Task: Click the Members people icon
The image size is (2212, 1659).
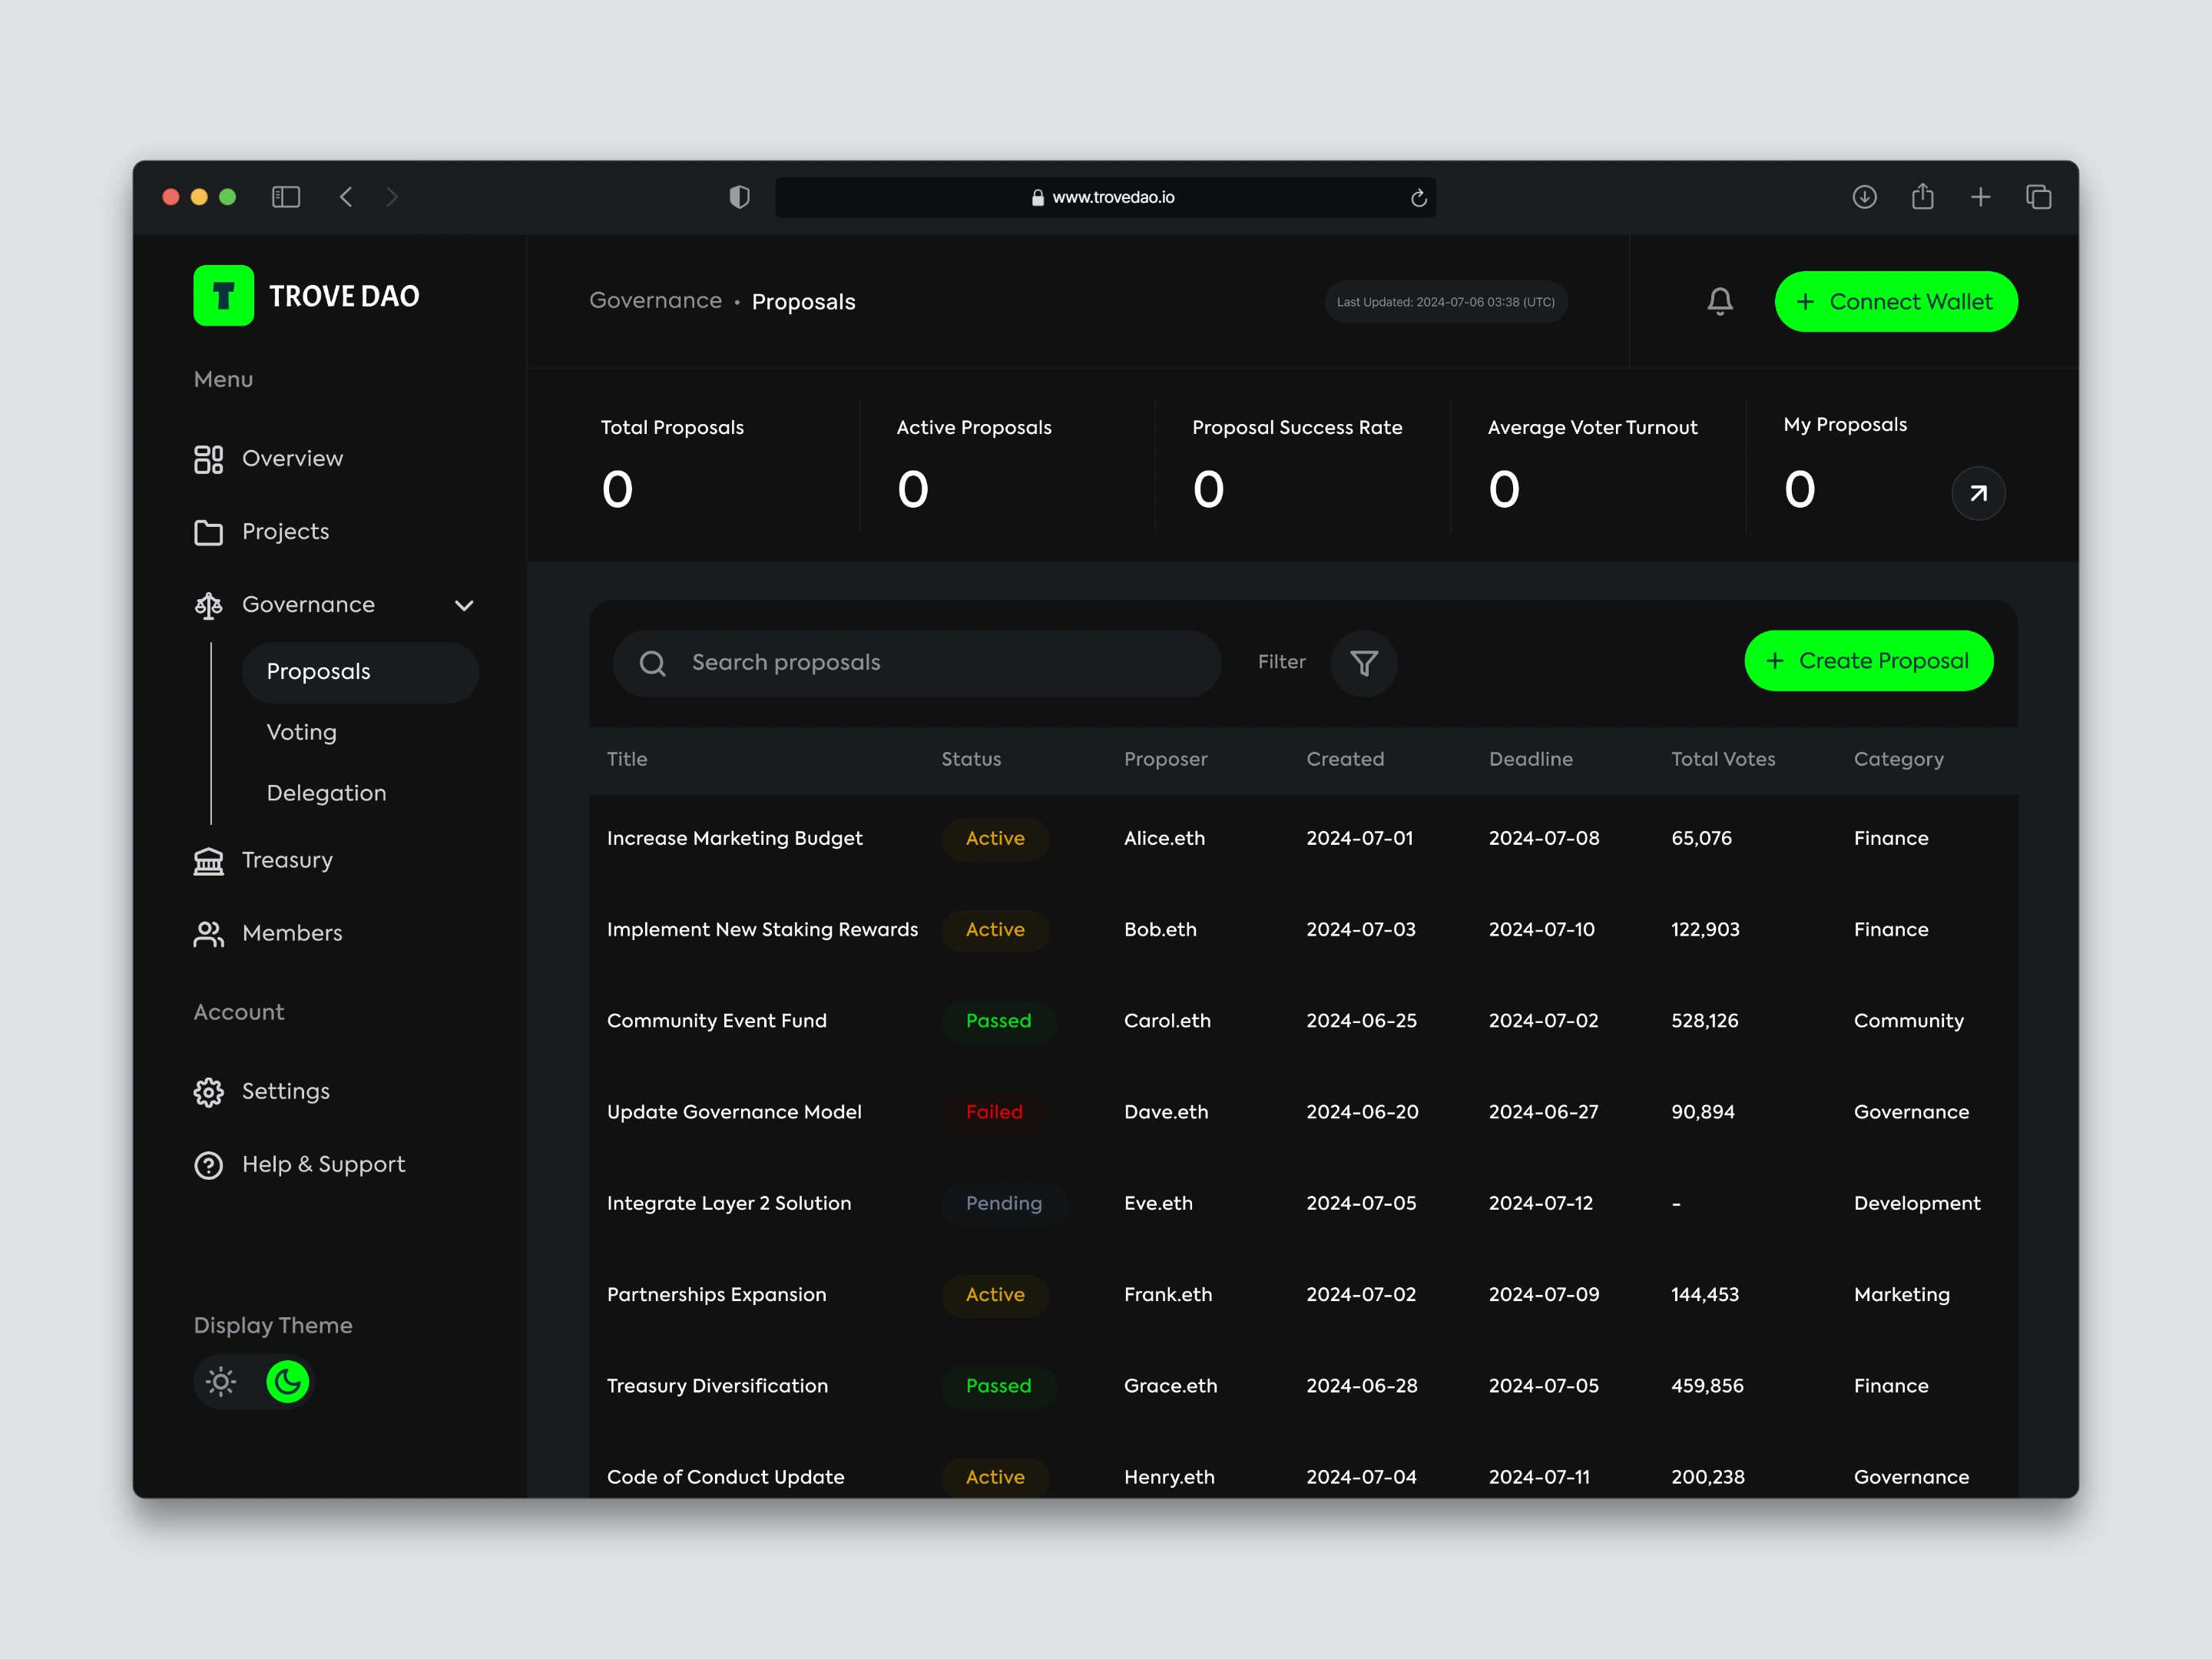Action: (x=208, y=934)
